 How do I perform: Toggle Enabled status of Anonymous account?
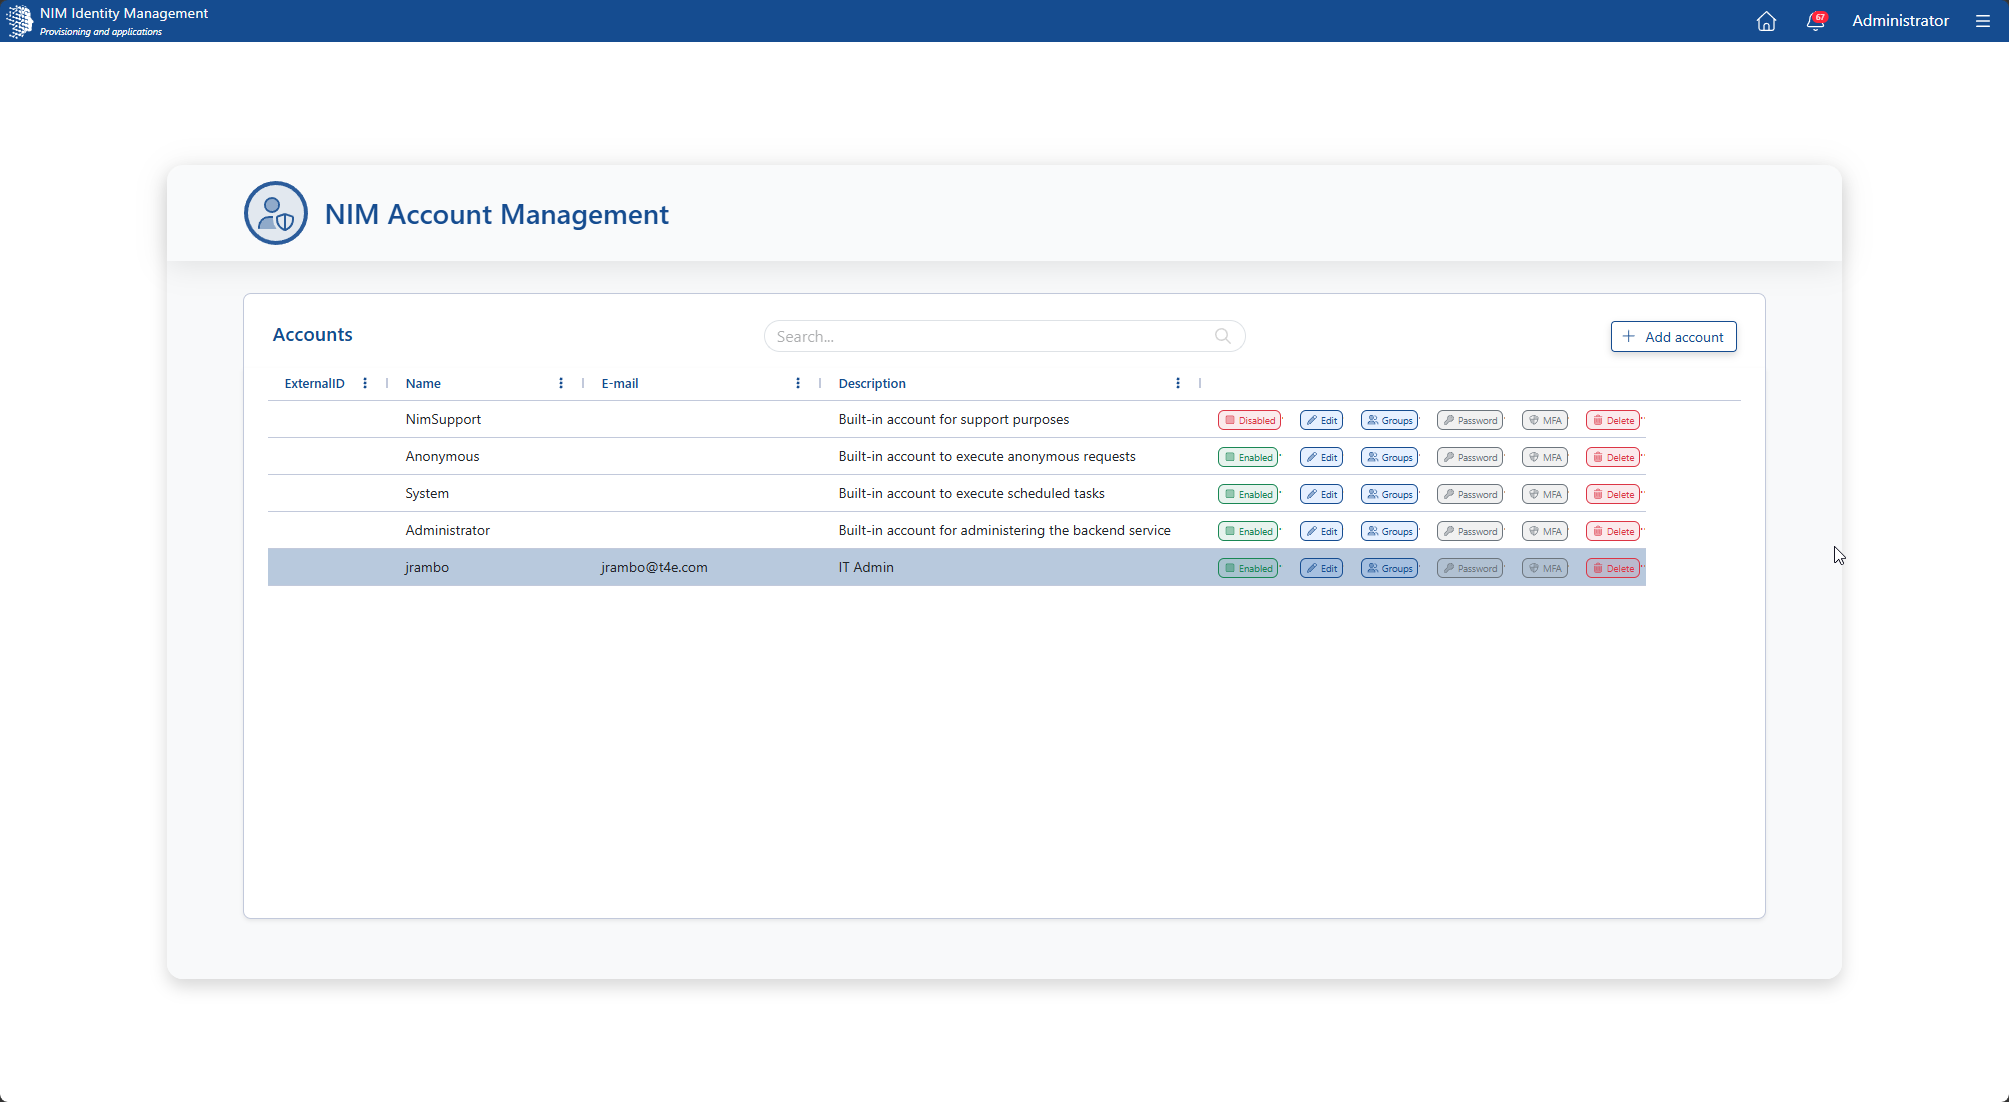click(x=1248, y=457)
